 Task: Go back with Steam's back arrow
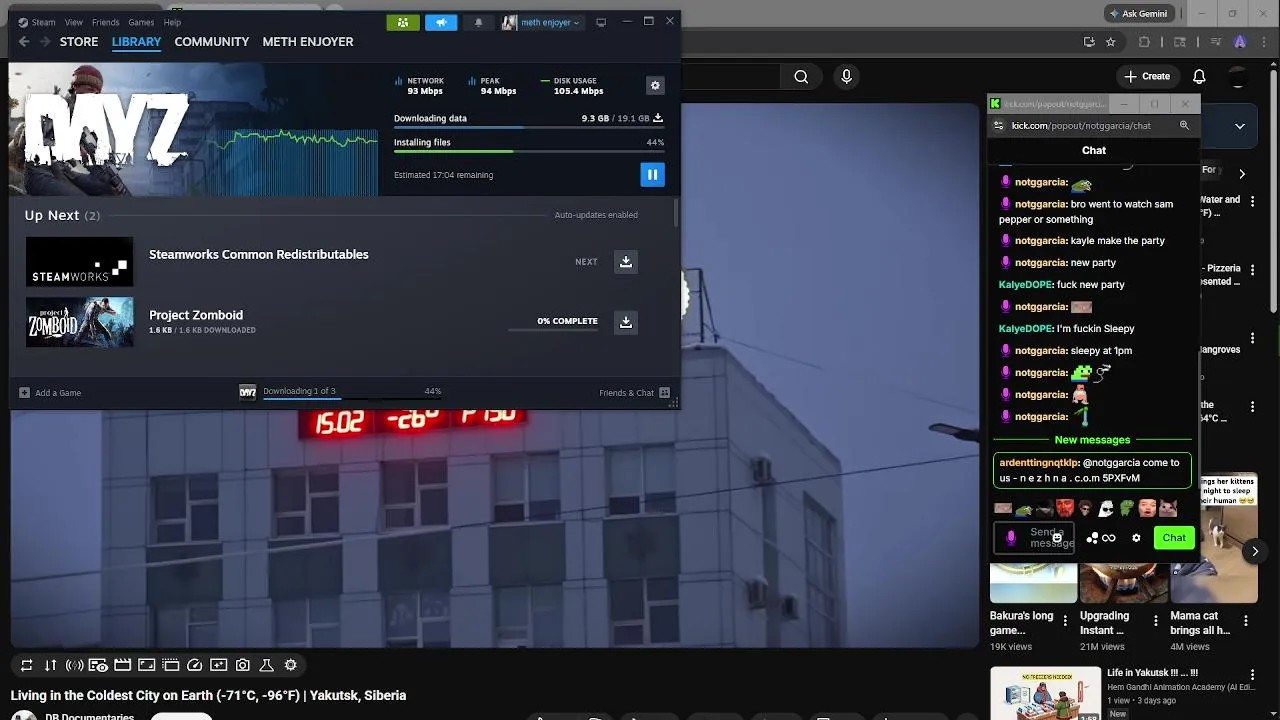24,42
